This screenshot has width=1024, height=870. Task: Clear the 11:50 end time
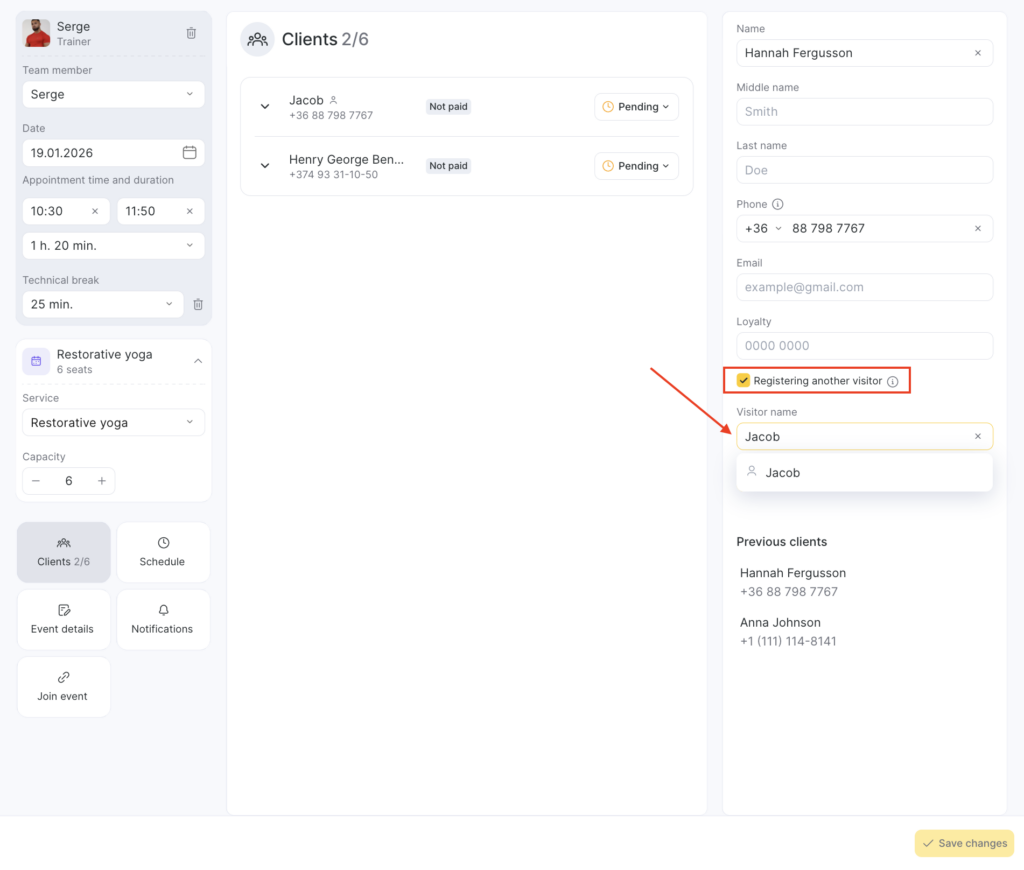coord(190,211)
